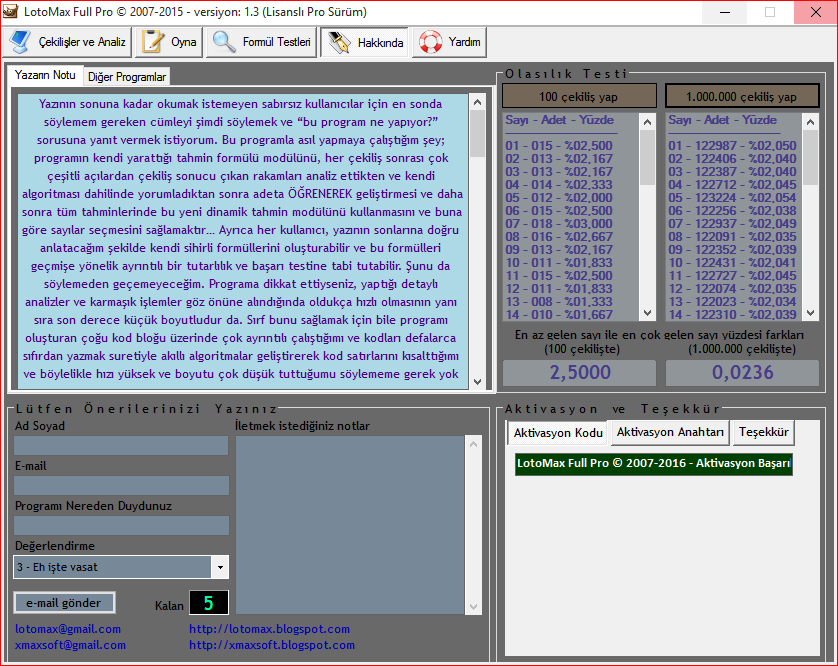The width and height of the screenshot is (838, 666).
Task: Switch to the Teşekkür tab
Action: tap(764, 432)
